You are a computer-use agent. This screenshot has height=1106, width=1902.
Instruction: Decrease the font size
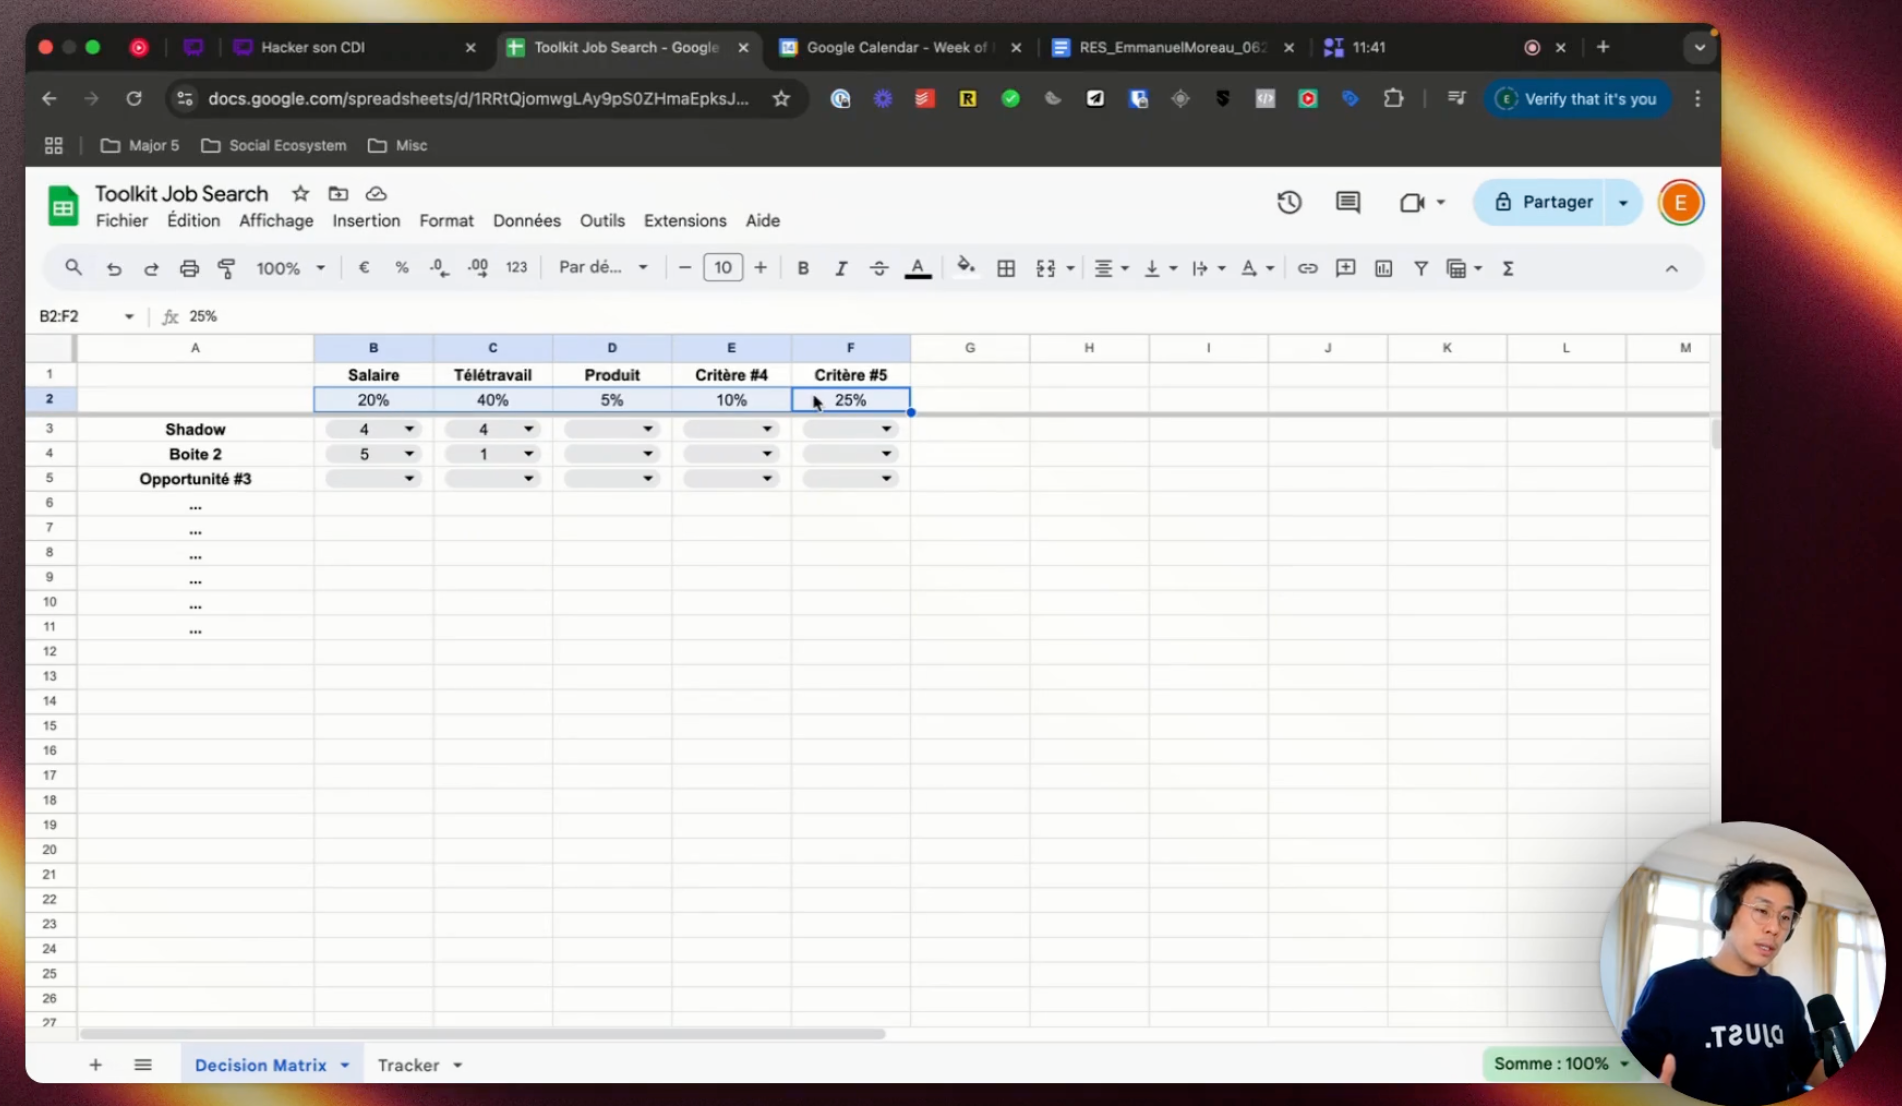pyautogui.click(x=685, y=268)
